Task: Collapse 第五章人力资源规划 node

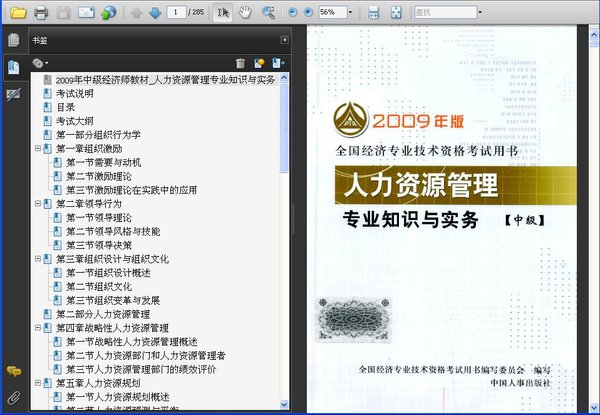Action: (38, 383)
